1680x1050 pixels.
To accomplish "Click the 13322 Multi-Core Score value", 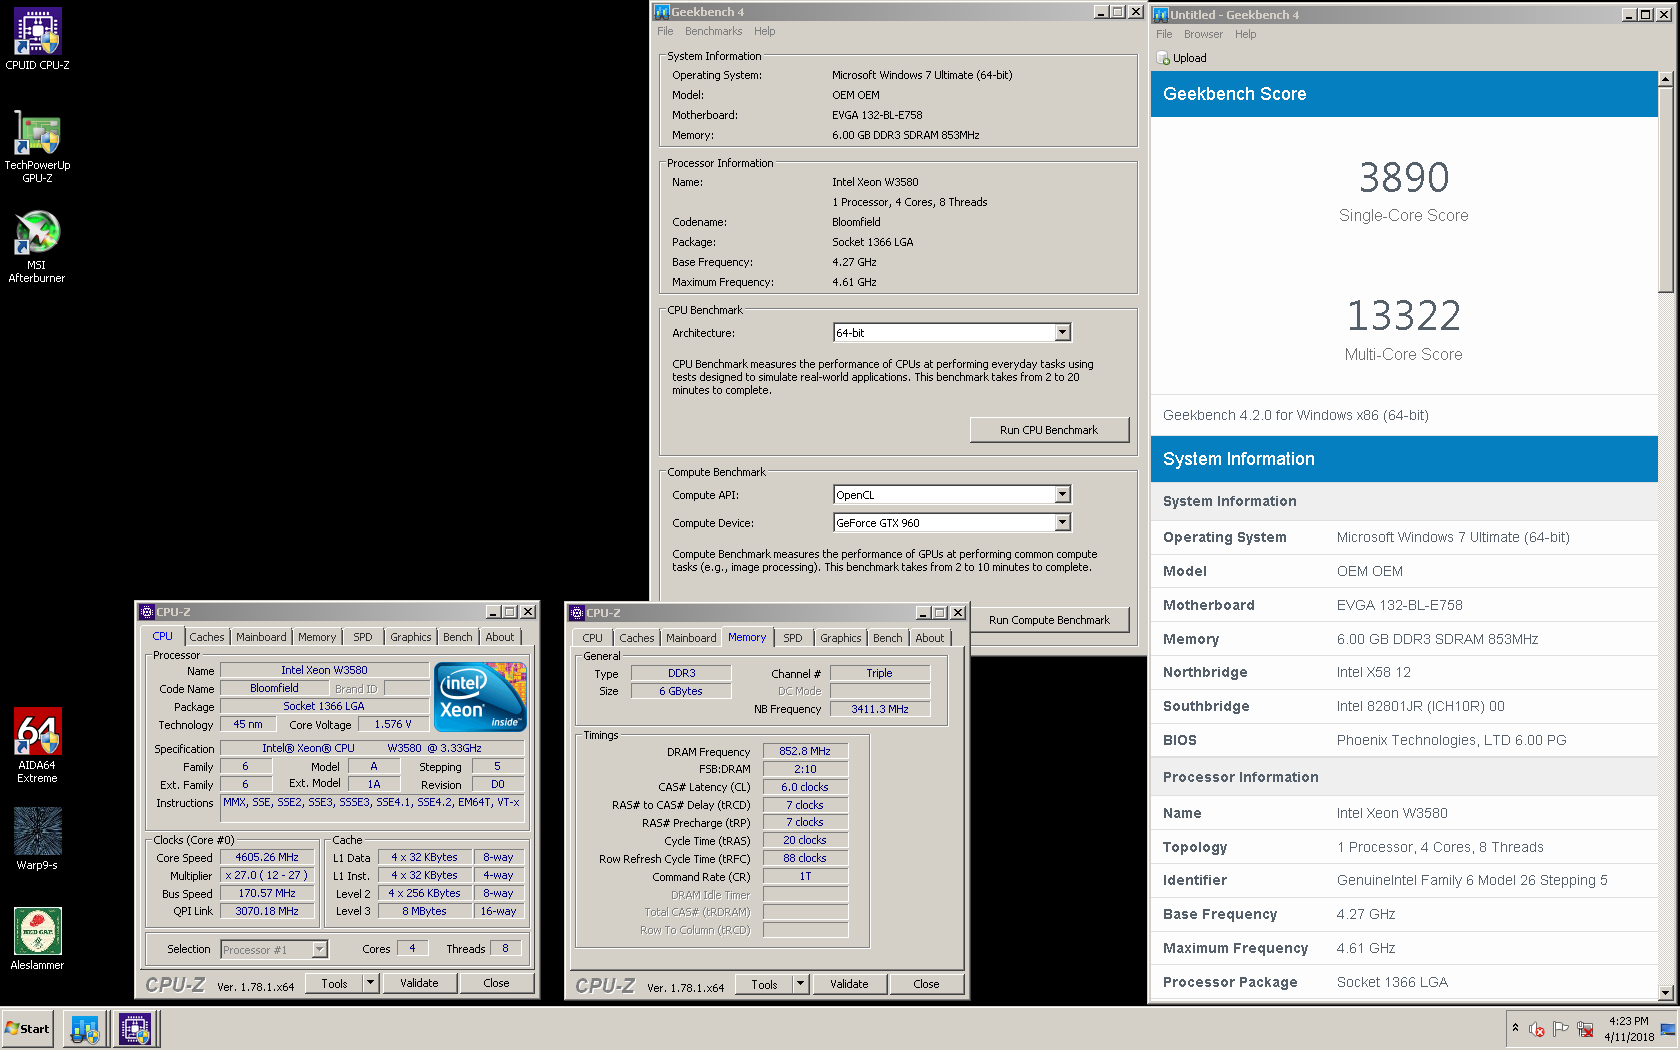I will tap(1404, 316).
